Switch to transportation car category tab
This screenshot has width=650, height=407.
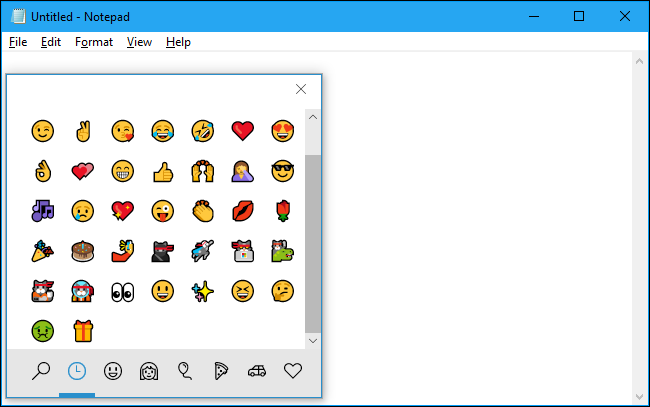click(257, 371)
